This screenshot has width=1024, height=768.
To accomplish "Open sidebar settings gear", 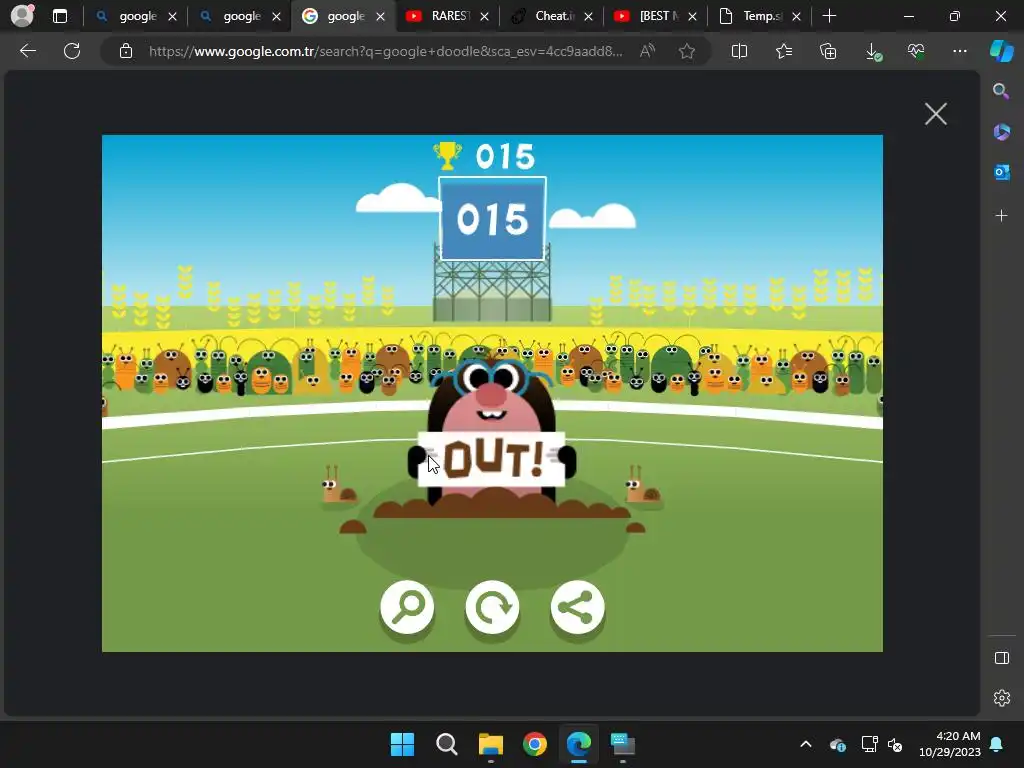I will click(x=1002, y=698).
